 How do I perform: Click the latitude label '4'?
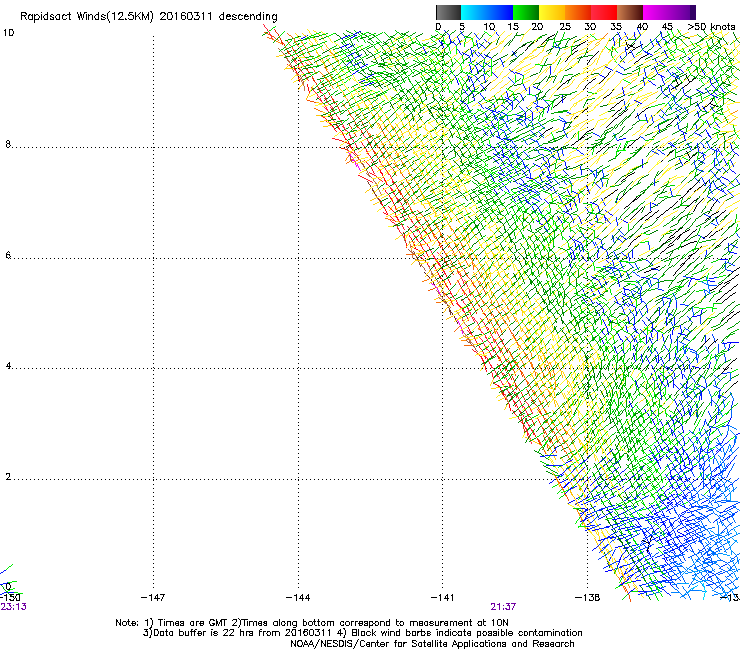click(8, 366)
